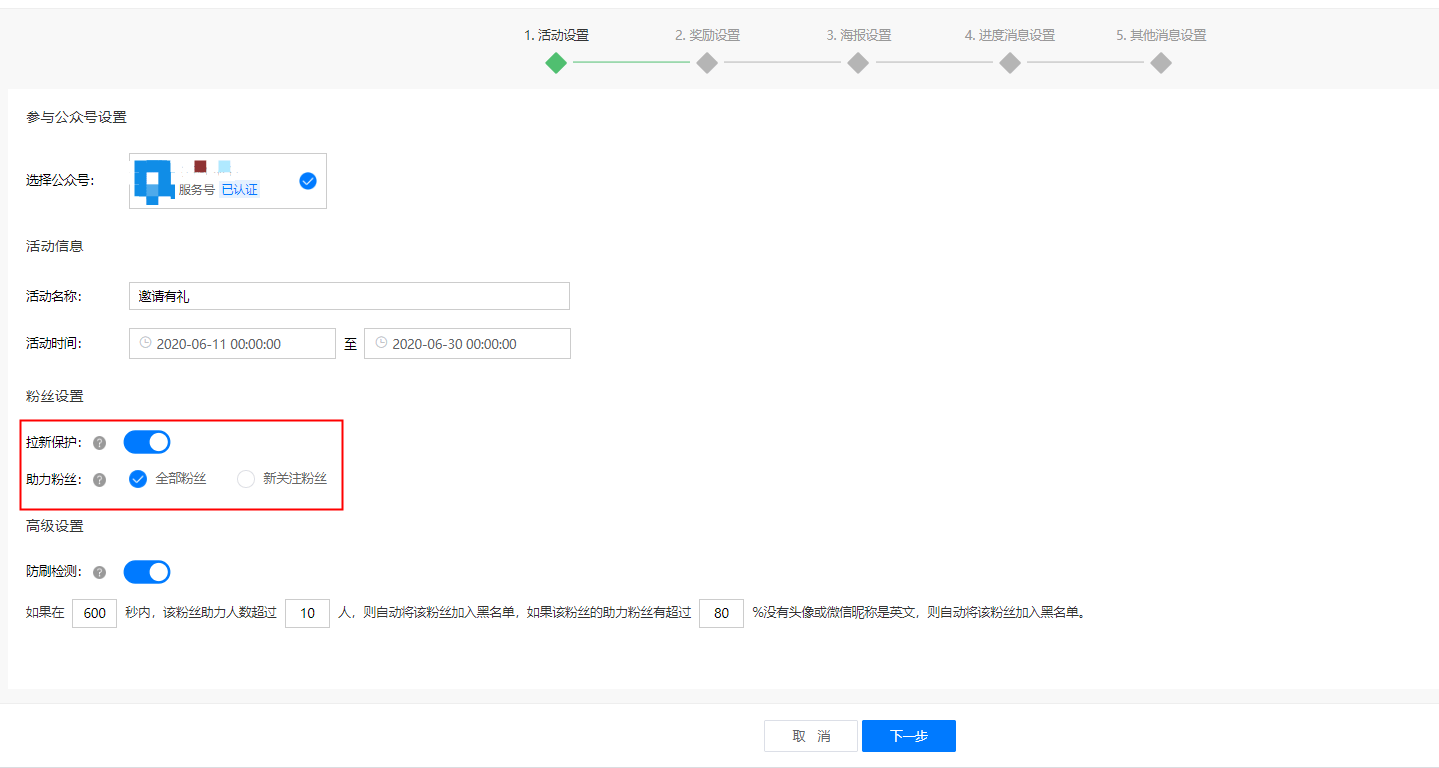Go to step 4 进度消息设置

point(1010,63)
